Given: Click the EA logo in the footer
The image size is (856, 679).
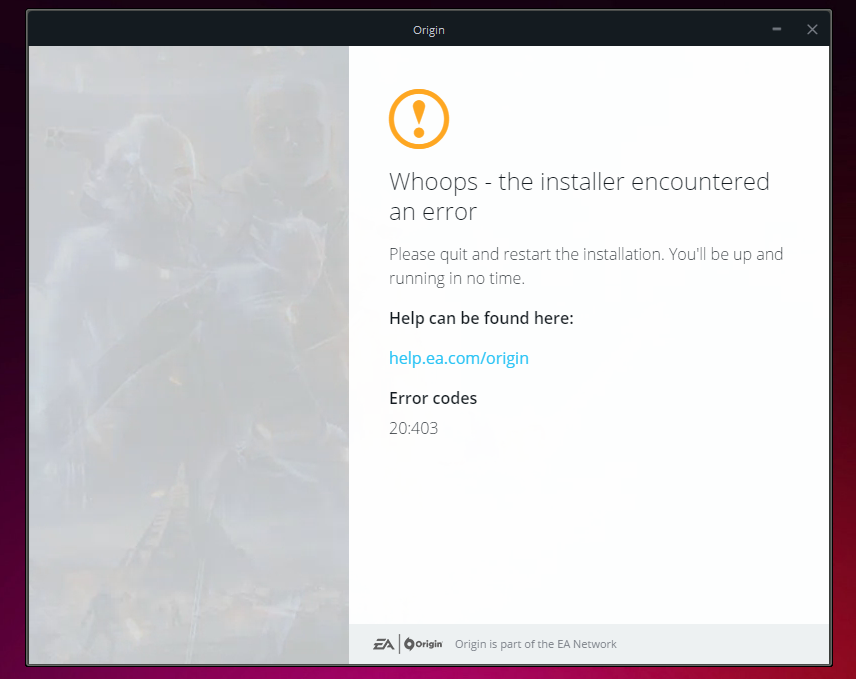Looking at the screenshot, I should tap(384, 644).
